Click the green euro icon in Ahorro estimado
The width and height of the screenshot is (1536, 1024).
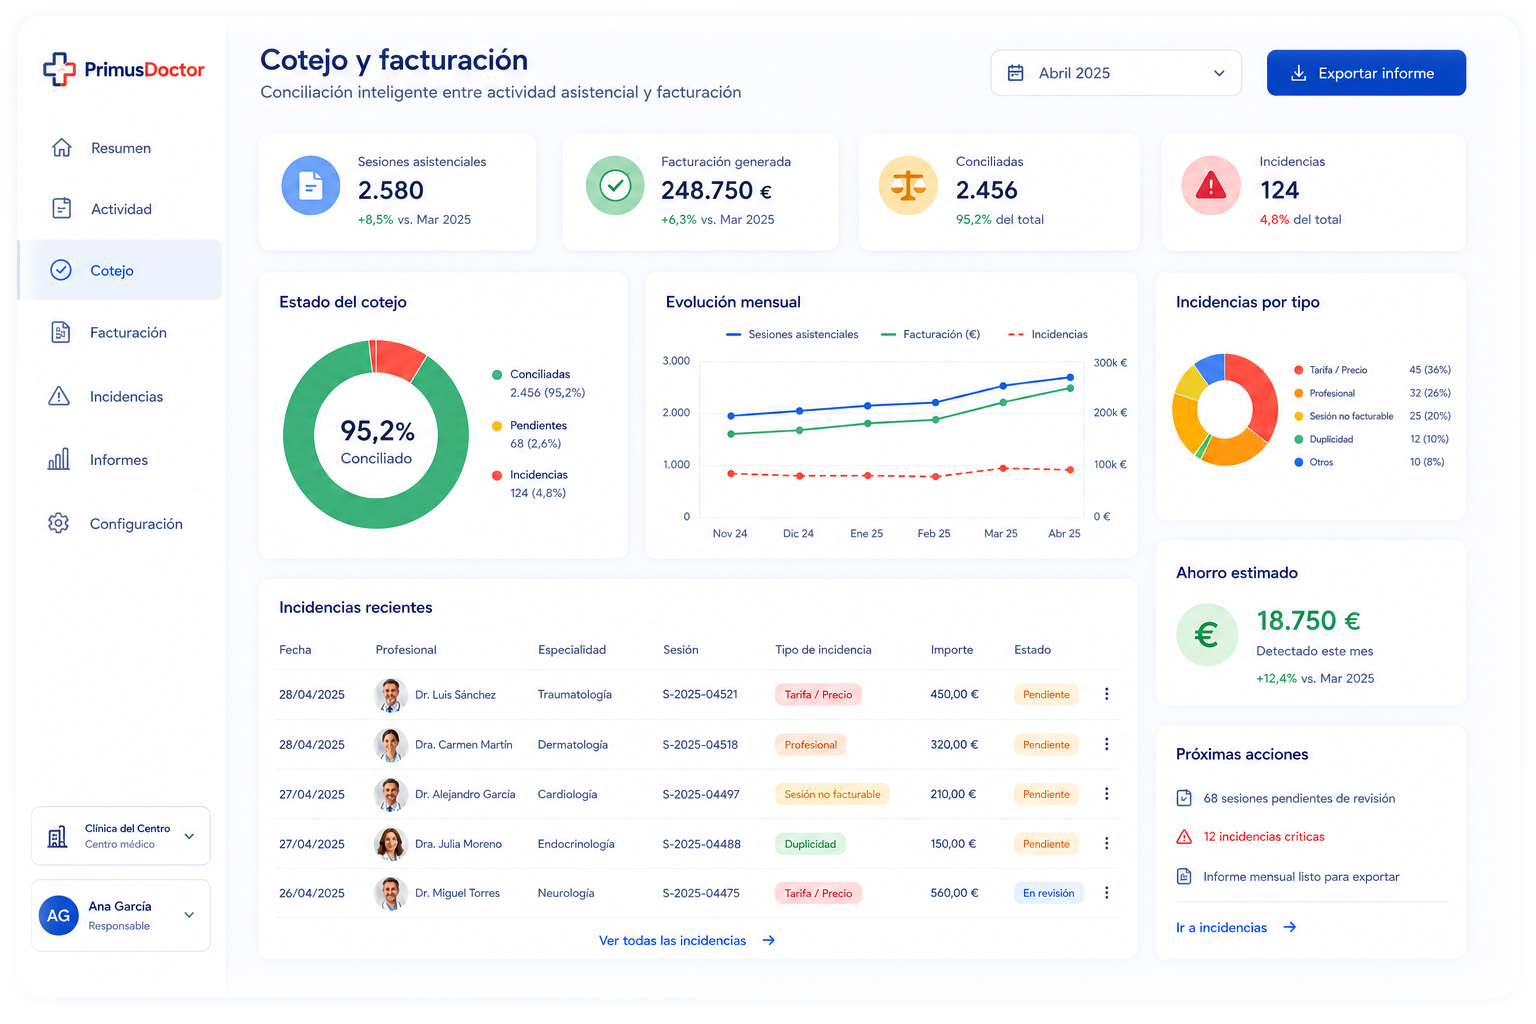(x=1207, y=635)
